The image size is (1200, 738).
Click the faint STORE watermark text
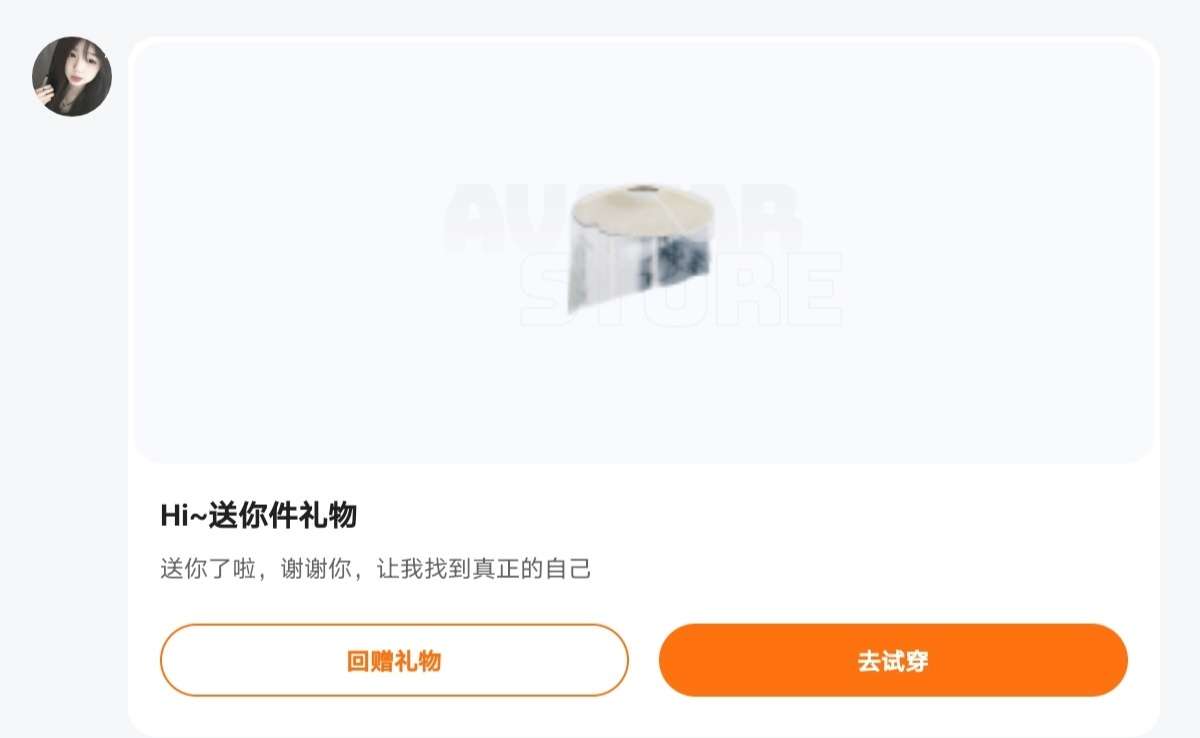coord(680,289)
